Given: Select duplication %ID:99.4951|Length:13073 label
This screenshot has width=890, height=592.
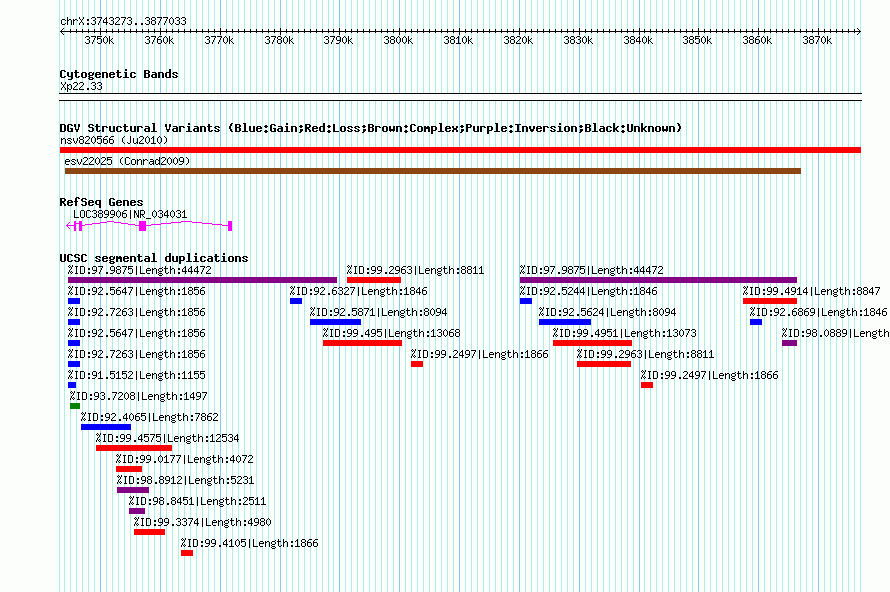Looking at the screenshot, I should click(x=625, y=333).
